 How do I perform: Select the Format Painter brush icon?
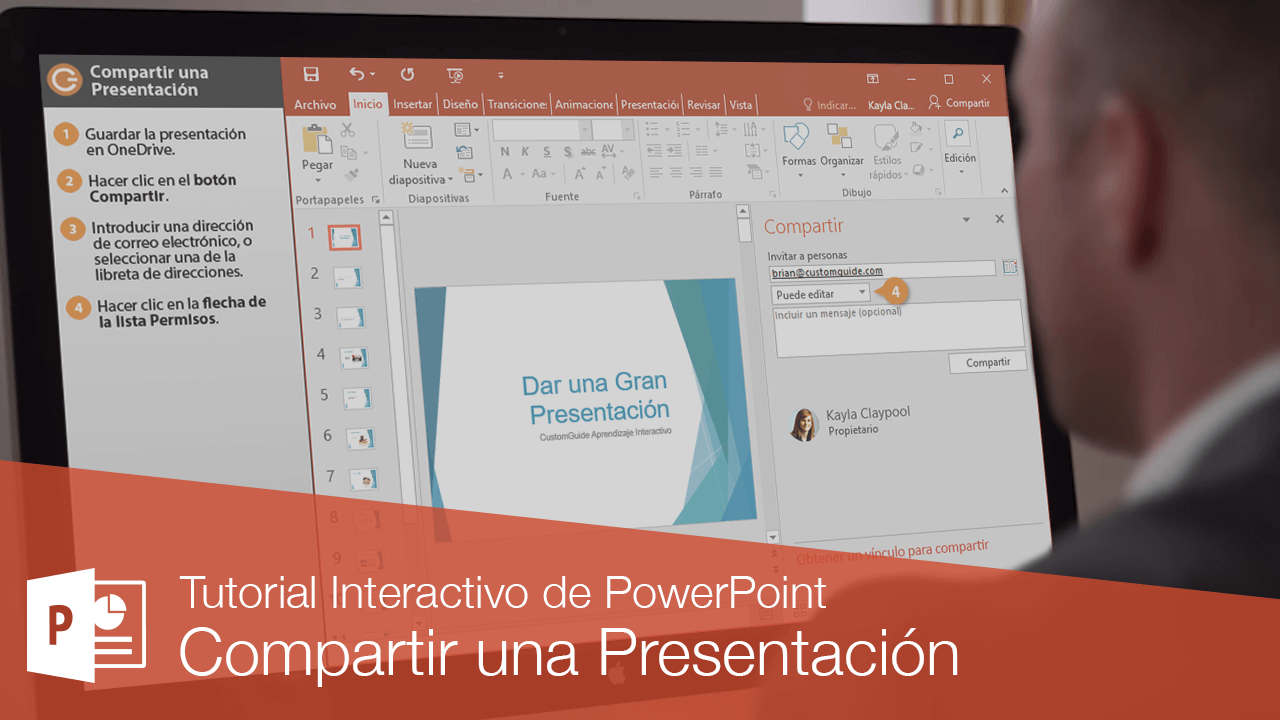(x=351, y=176)
